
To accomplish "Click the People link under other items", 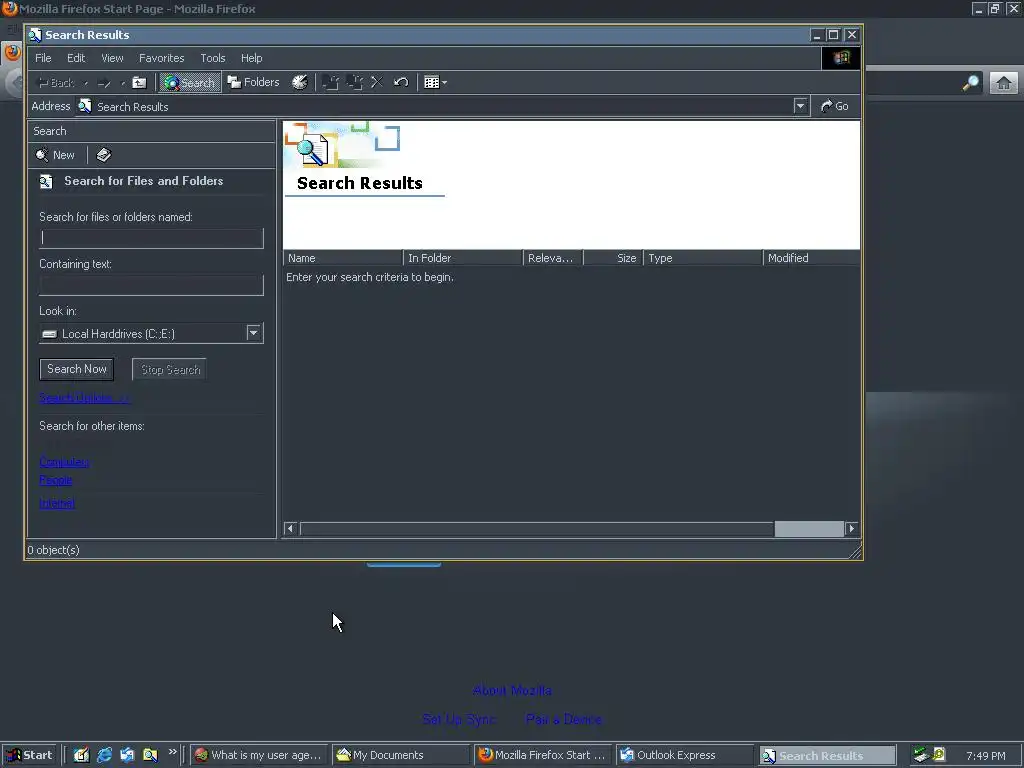I will [x=56, y=480].
